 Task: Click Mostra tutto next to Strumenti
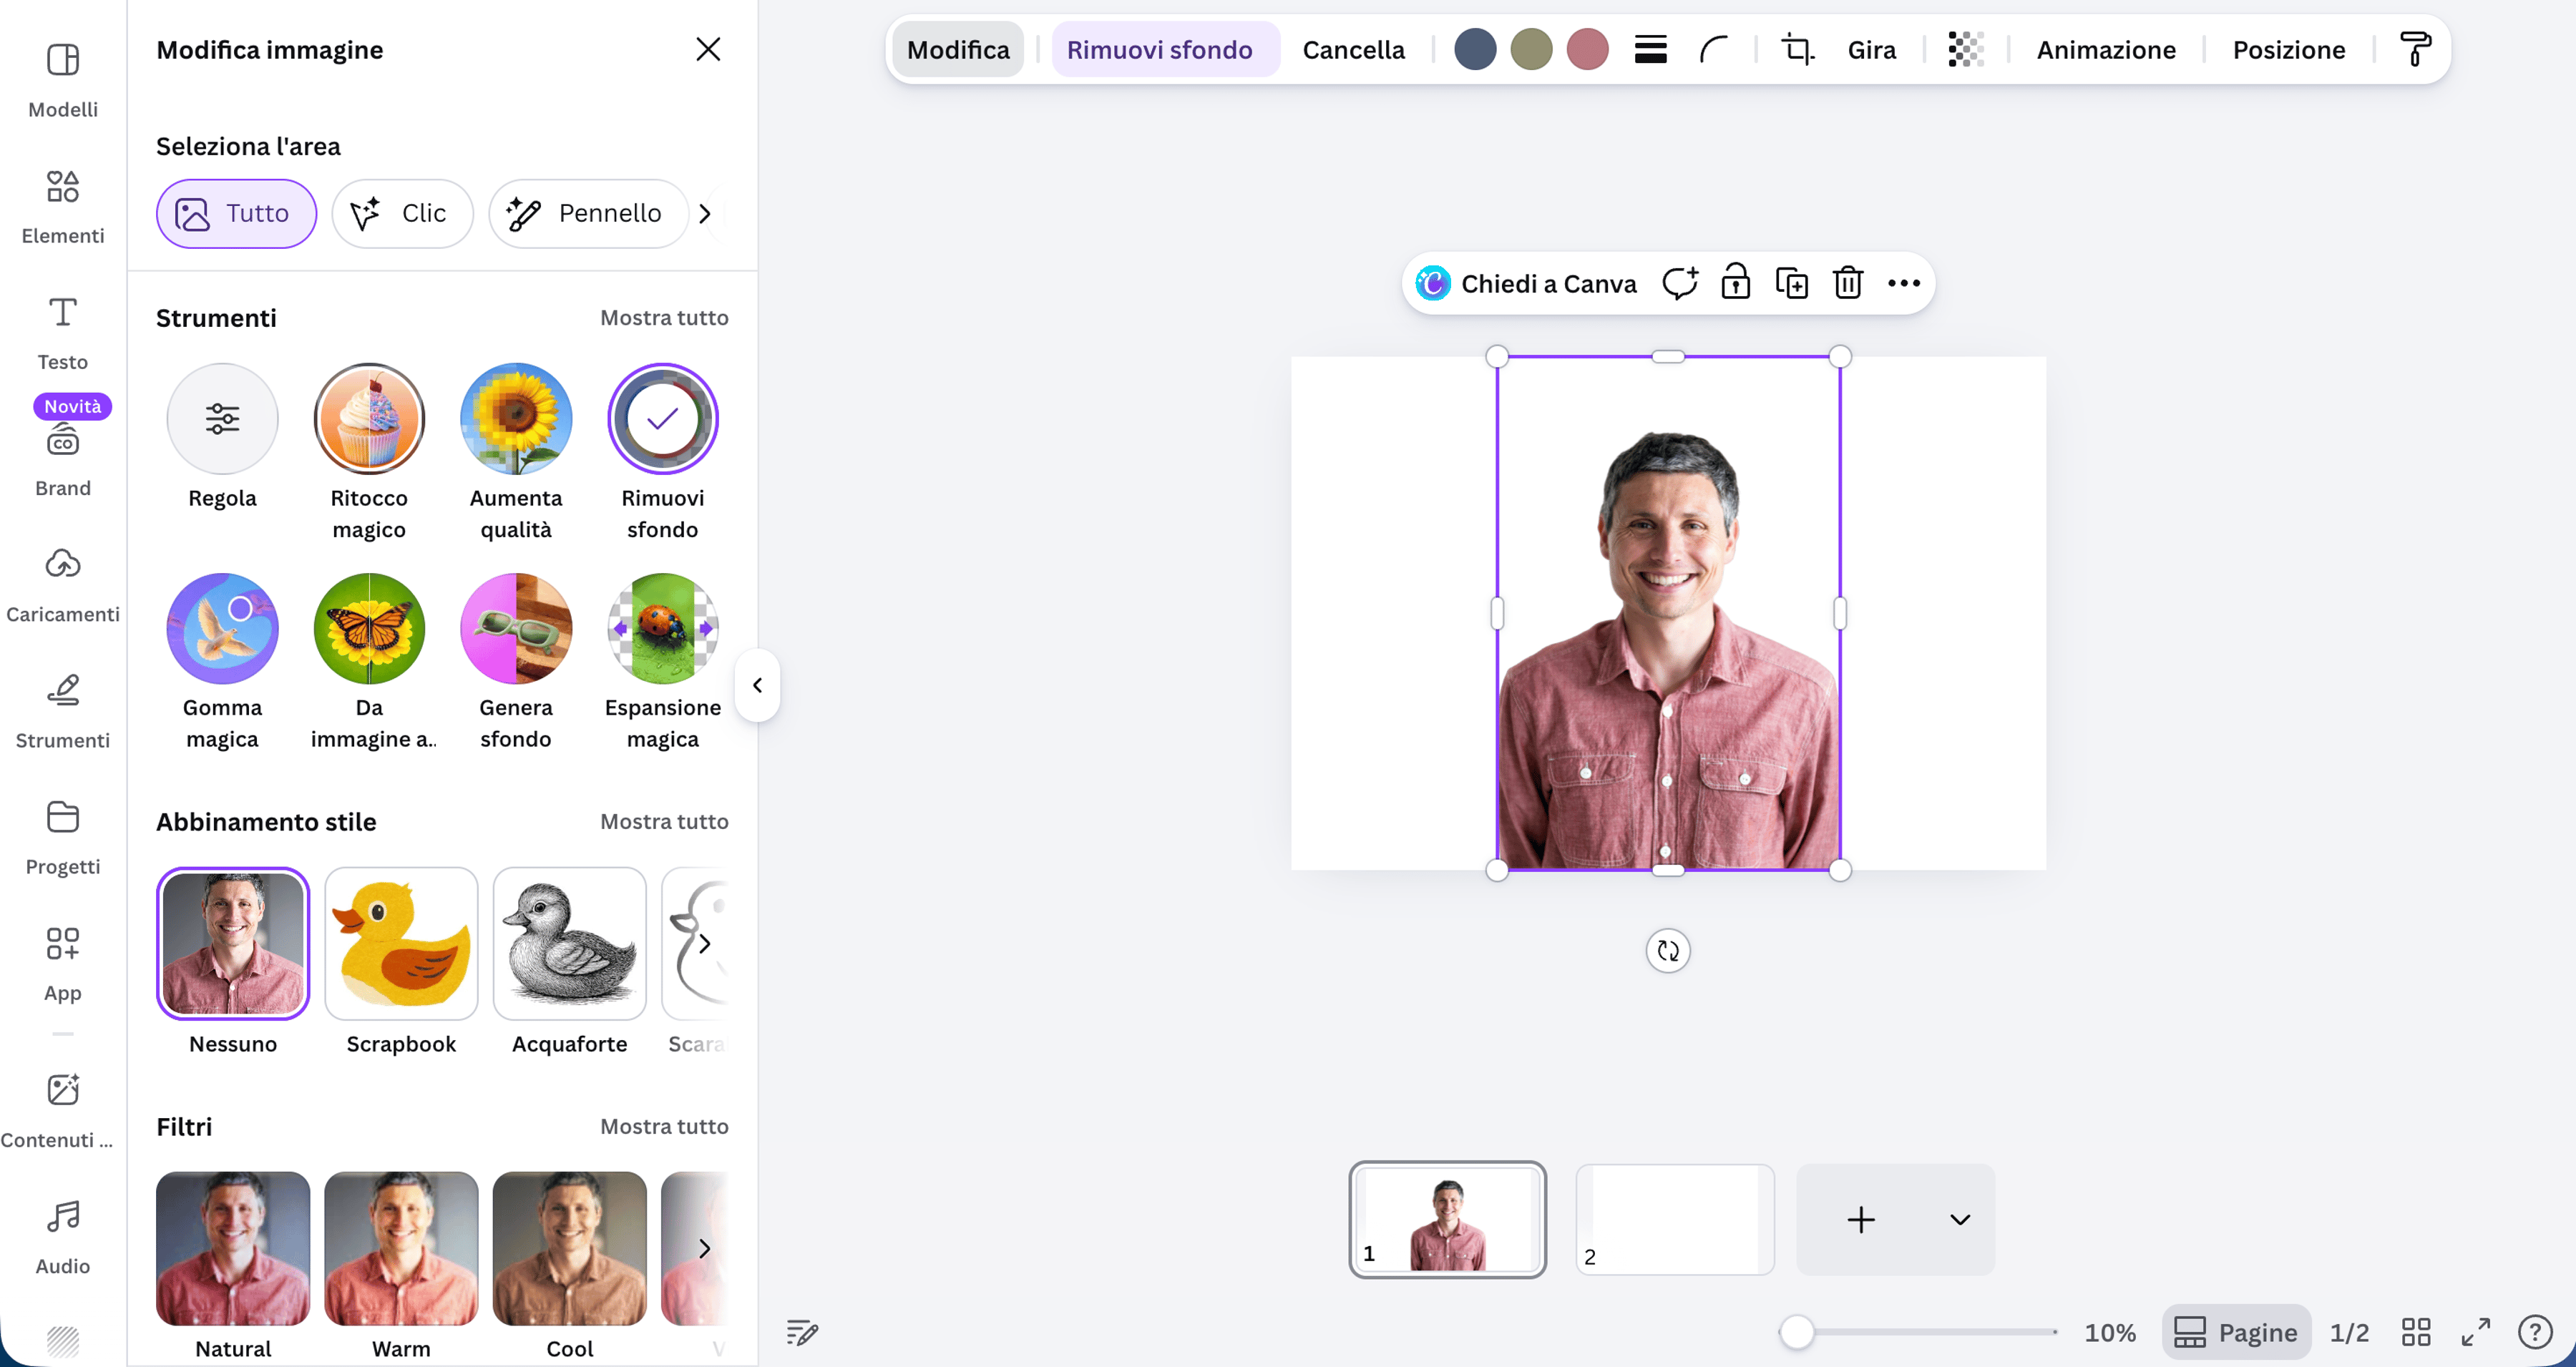click(664, 317)
